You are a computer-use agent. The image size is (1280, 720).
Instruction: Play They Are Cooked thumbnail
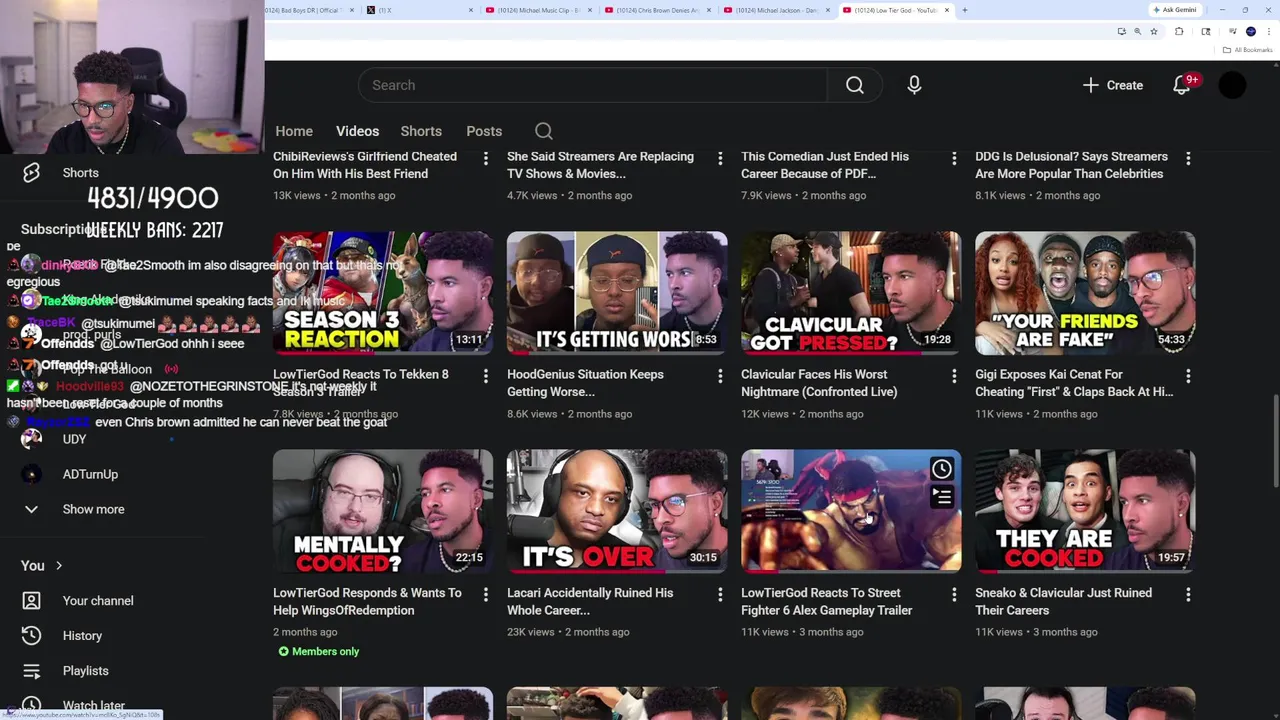tap(1085, 511)
